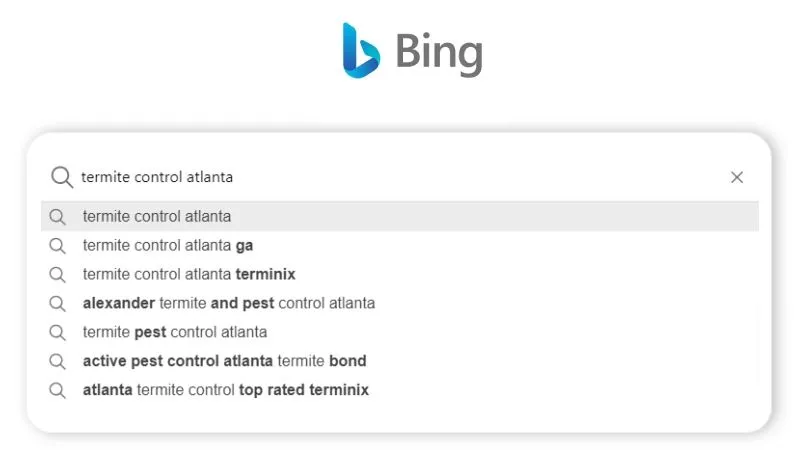Select 'alexander termite and pest control atlanta'
This screenshot has height=458, width=800.
click(229, 303)
